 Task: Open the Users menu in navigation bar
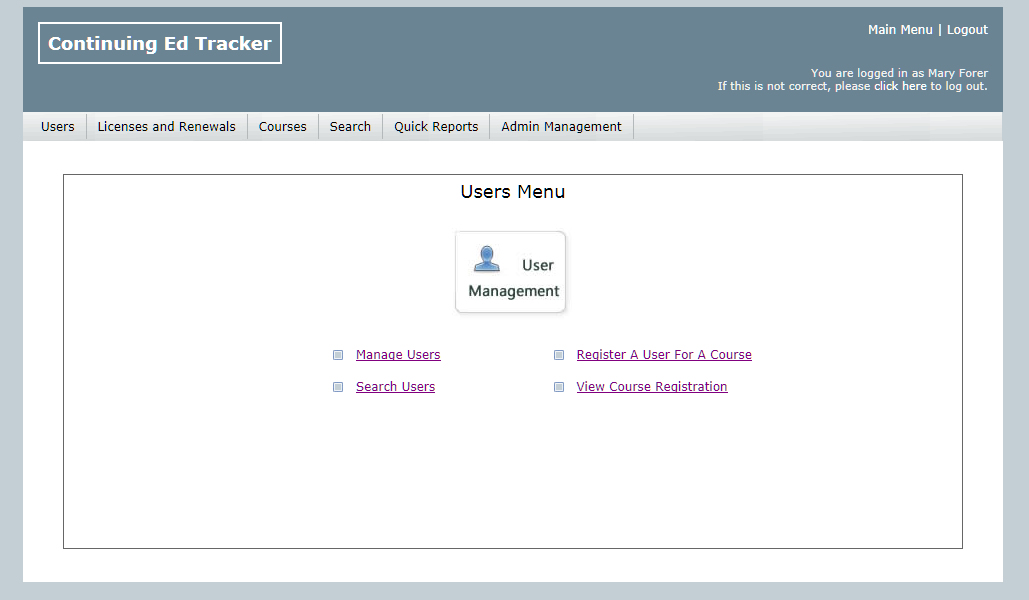(57, 127)
